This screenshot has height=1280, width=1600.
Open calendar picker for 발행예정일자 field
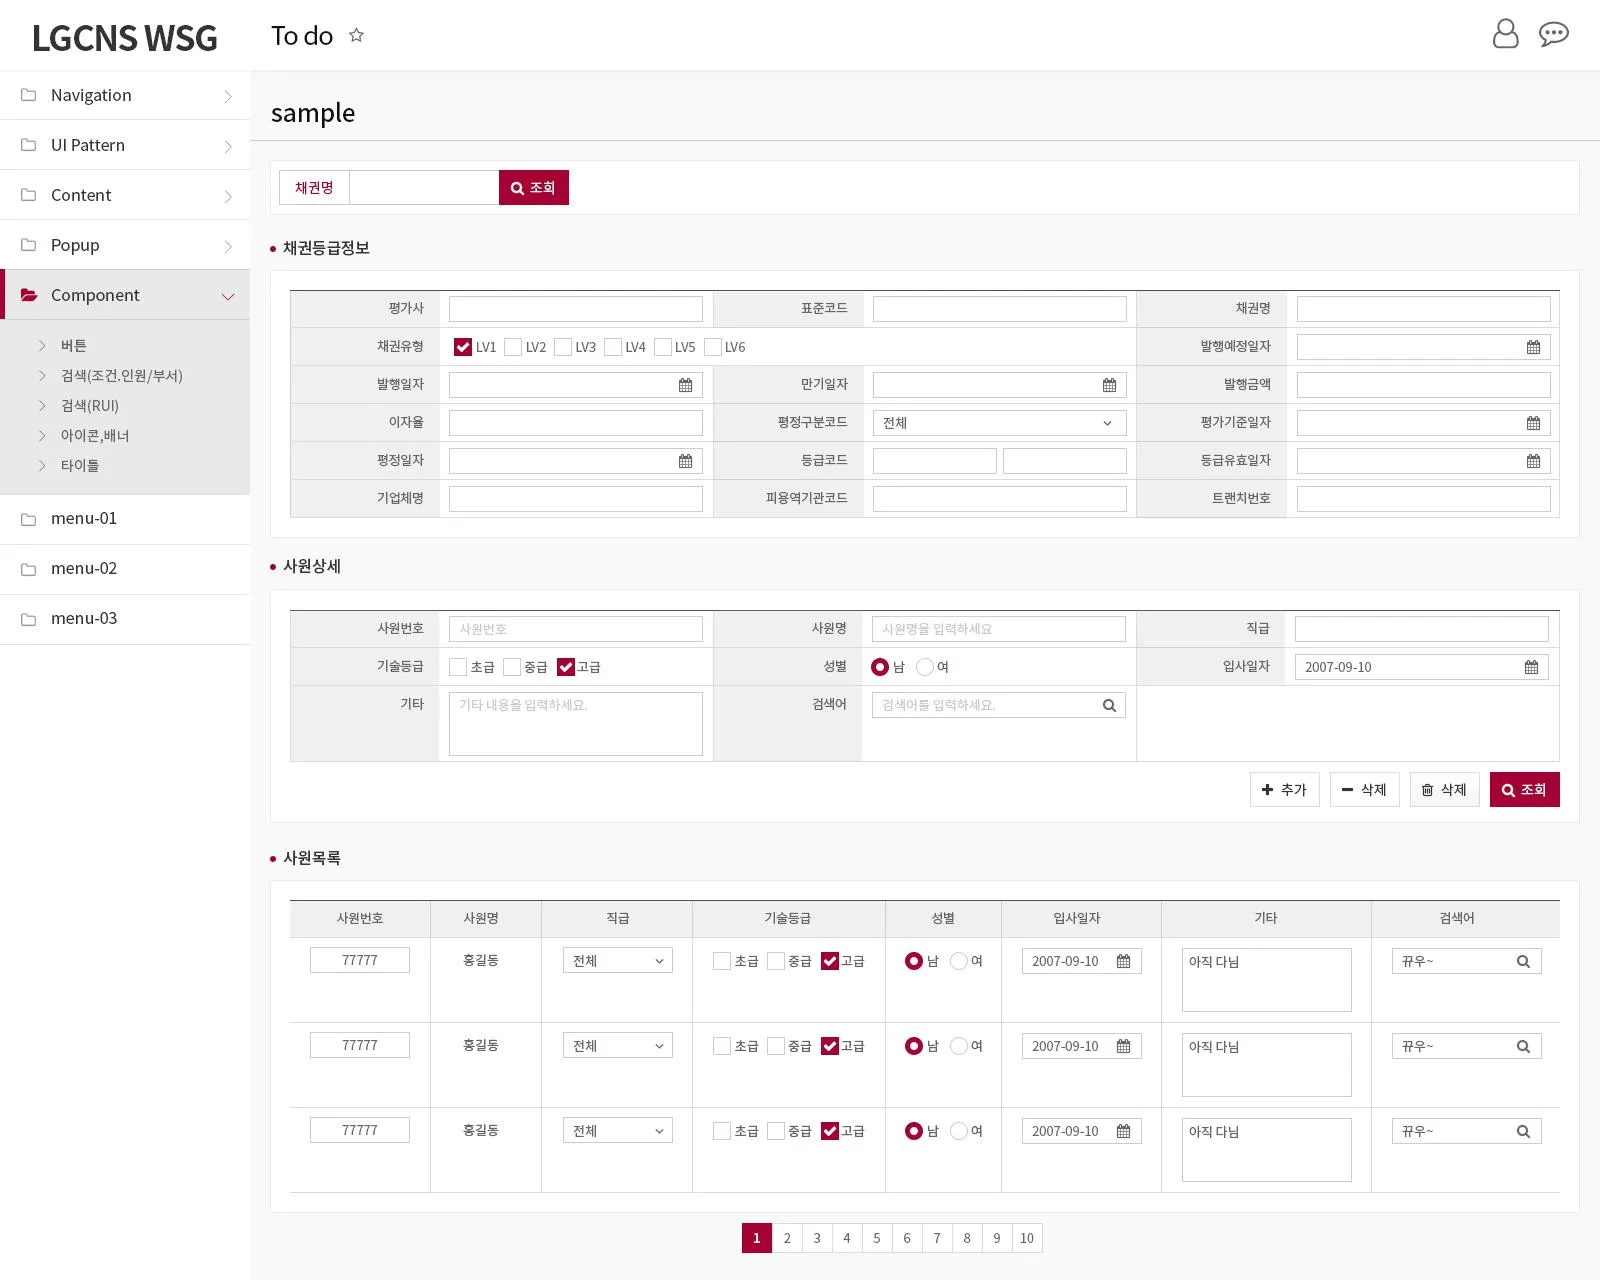pos(1533,347)
